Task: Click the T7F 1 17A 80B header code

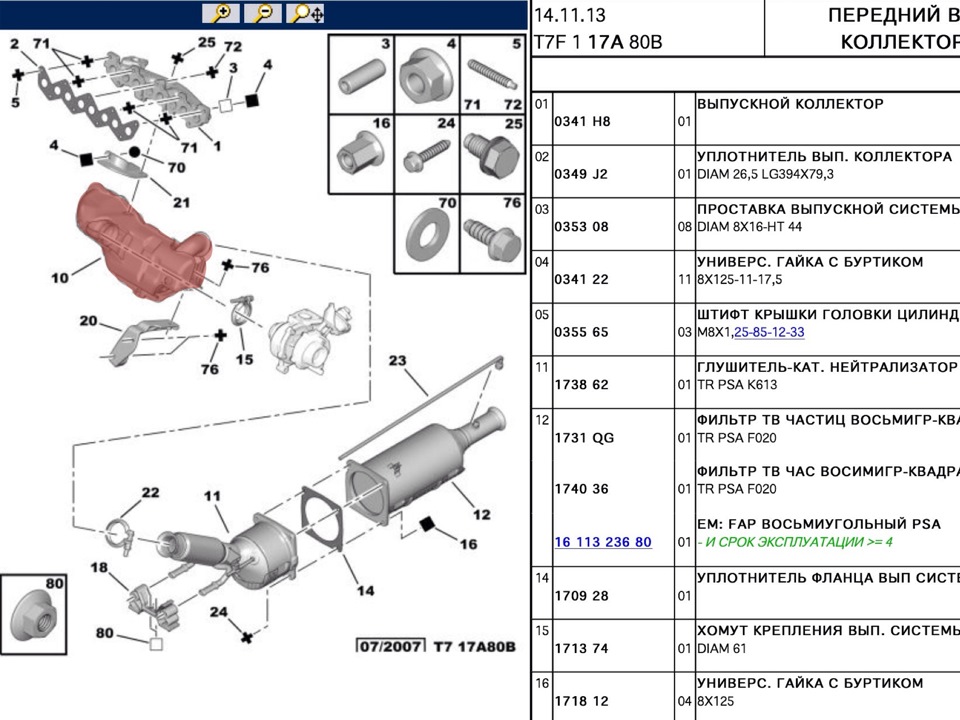Action: tap(598, 42)
